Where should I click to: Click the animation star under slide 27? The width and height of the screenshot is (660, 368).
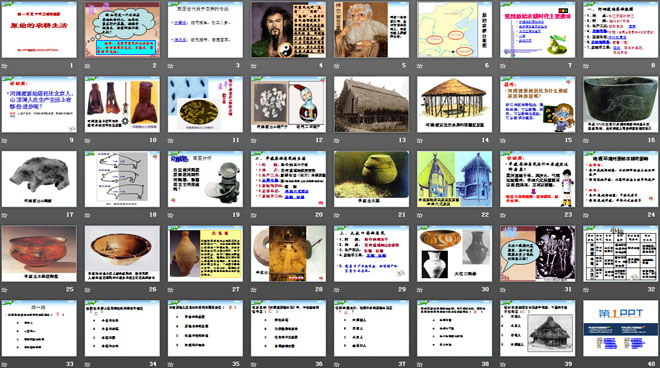point(170,290)
